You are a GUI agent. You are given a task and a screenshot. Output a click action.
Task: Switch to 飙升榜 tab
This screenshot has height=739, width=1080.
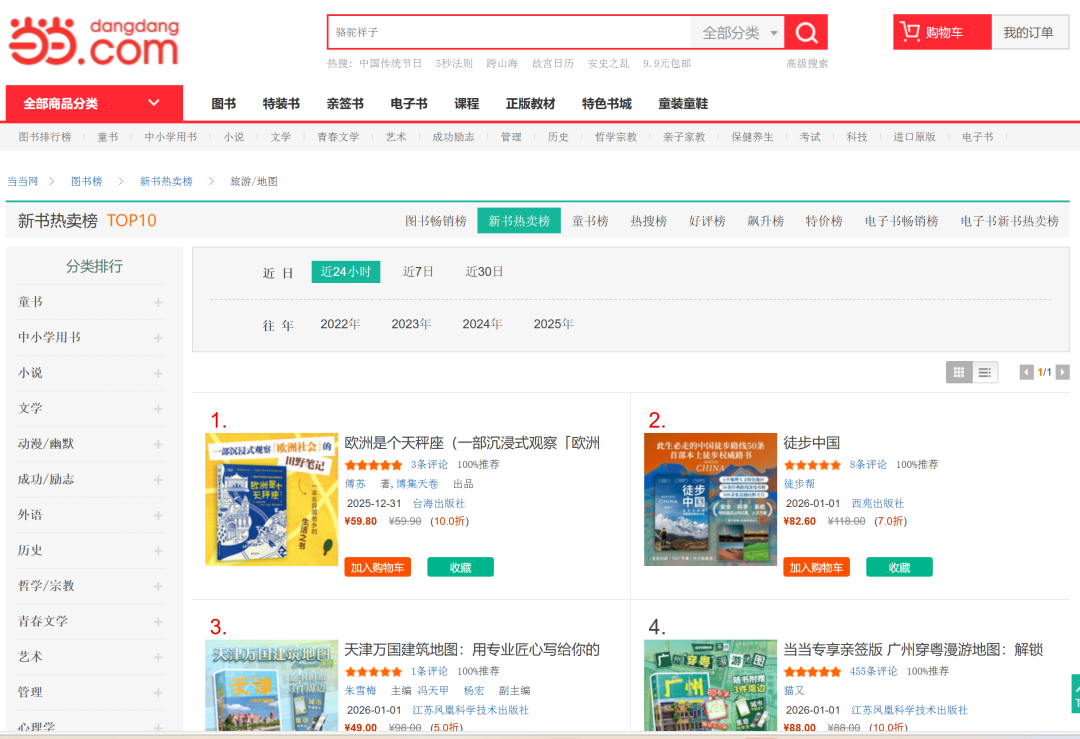[765, 221]
